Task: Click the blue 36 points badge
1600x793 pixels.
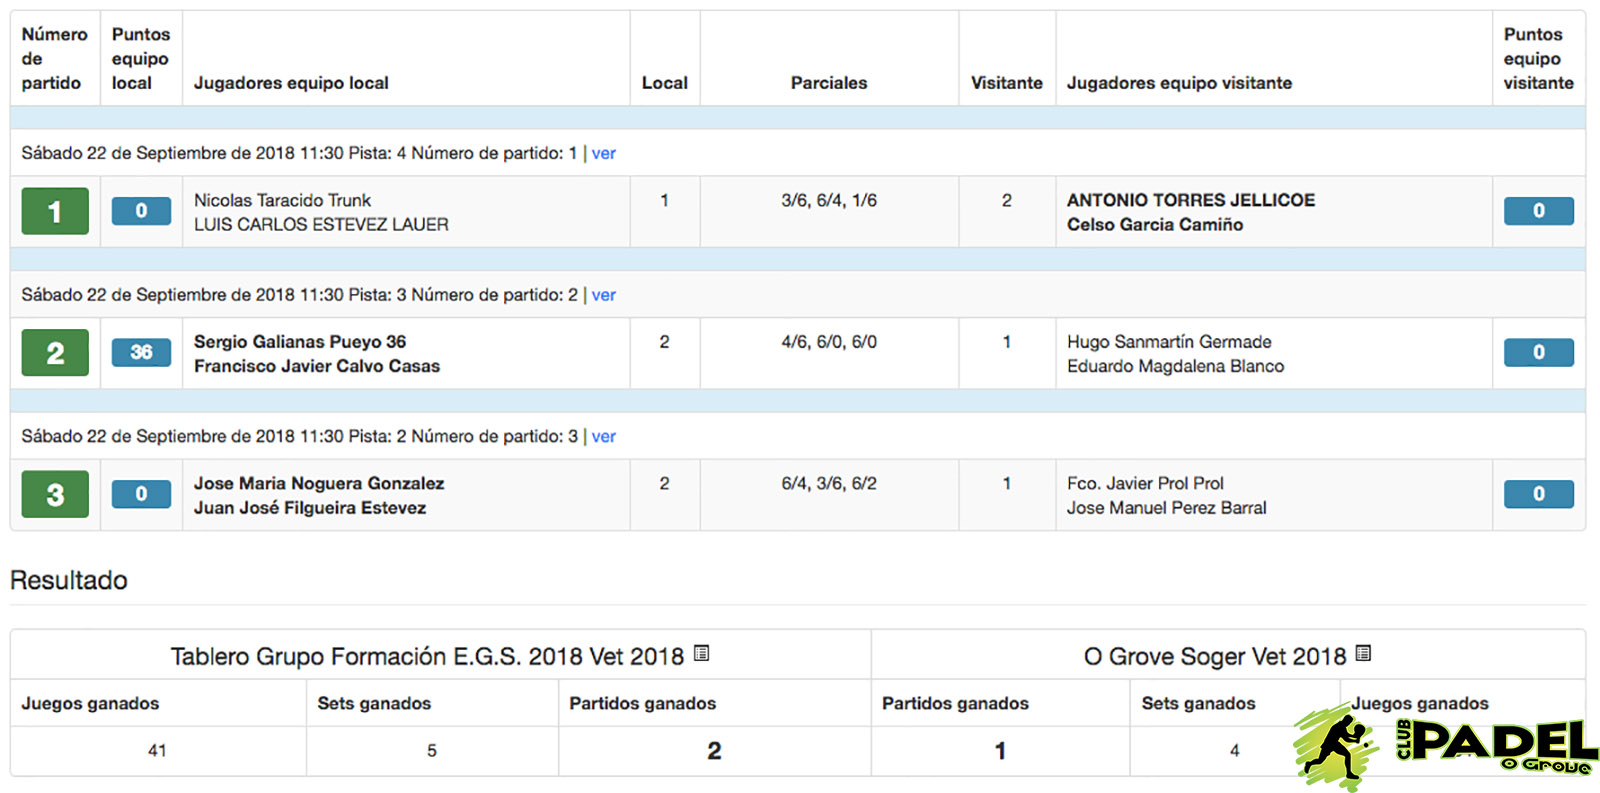Action: pos(141,352)
